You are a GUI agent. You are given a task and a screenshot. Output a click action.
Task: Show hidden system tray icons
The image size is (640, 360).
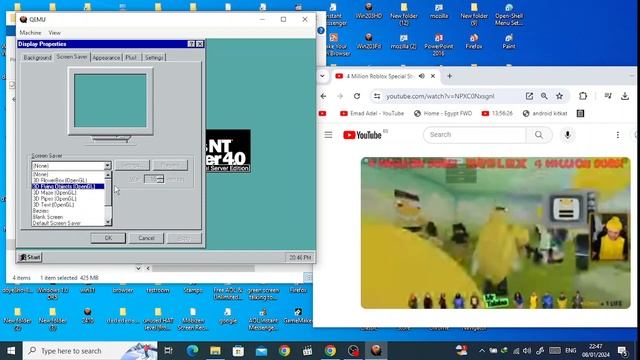click(x=482, y=351)
